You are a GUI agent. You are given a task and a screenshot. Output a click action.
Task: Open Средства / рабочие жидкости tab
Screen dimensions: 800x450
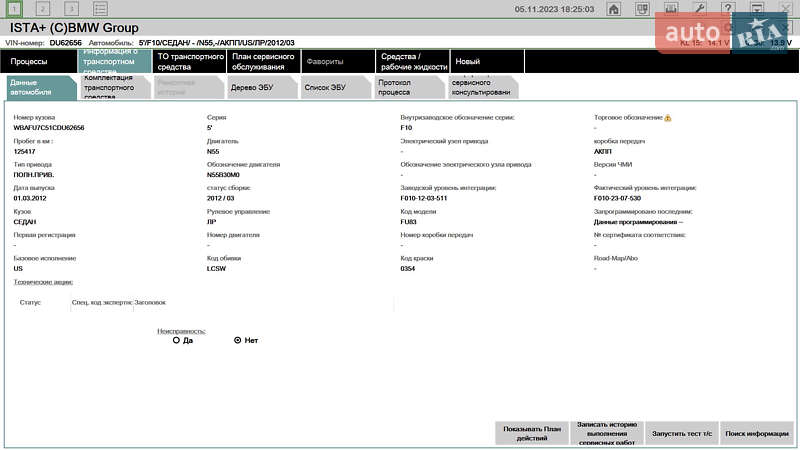(x=410, y=62)
